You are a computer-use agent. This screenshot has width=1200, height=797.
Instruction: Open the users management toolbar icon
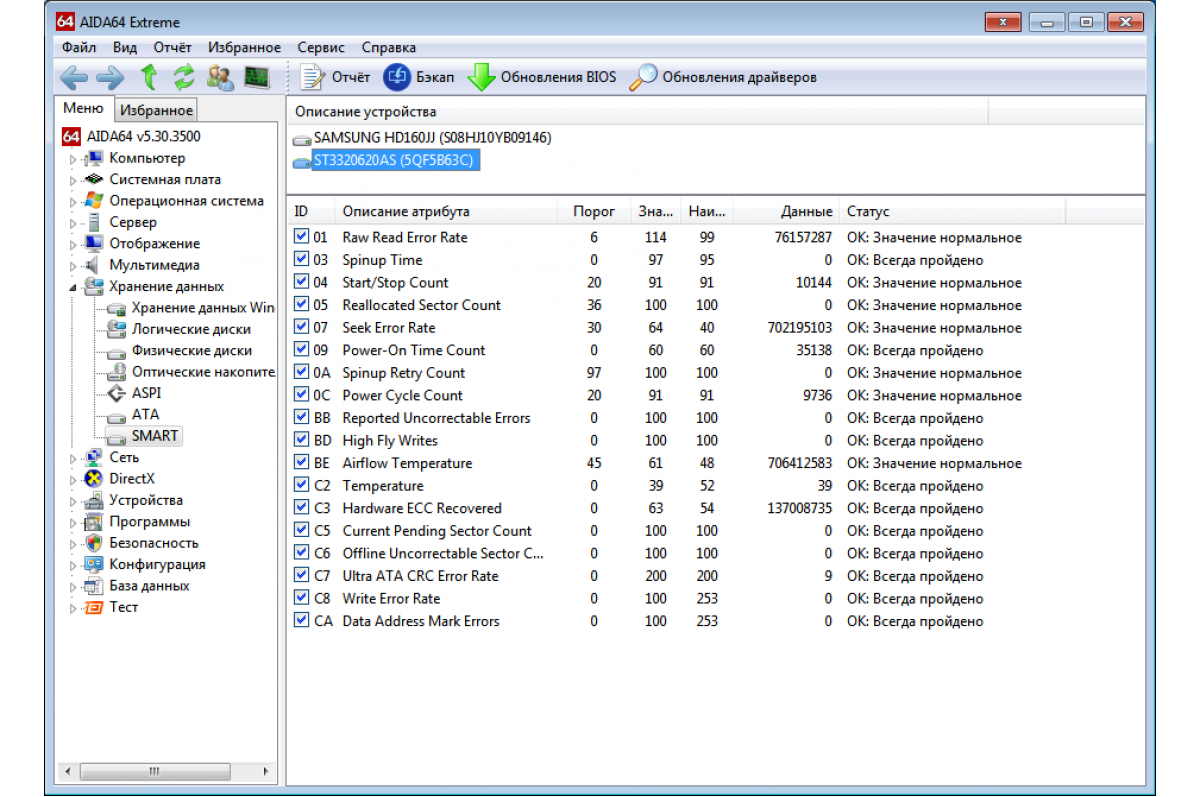221,77
